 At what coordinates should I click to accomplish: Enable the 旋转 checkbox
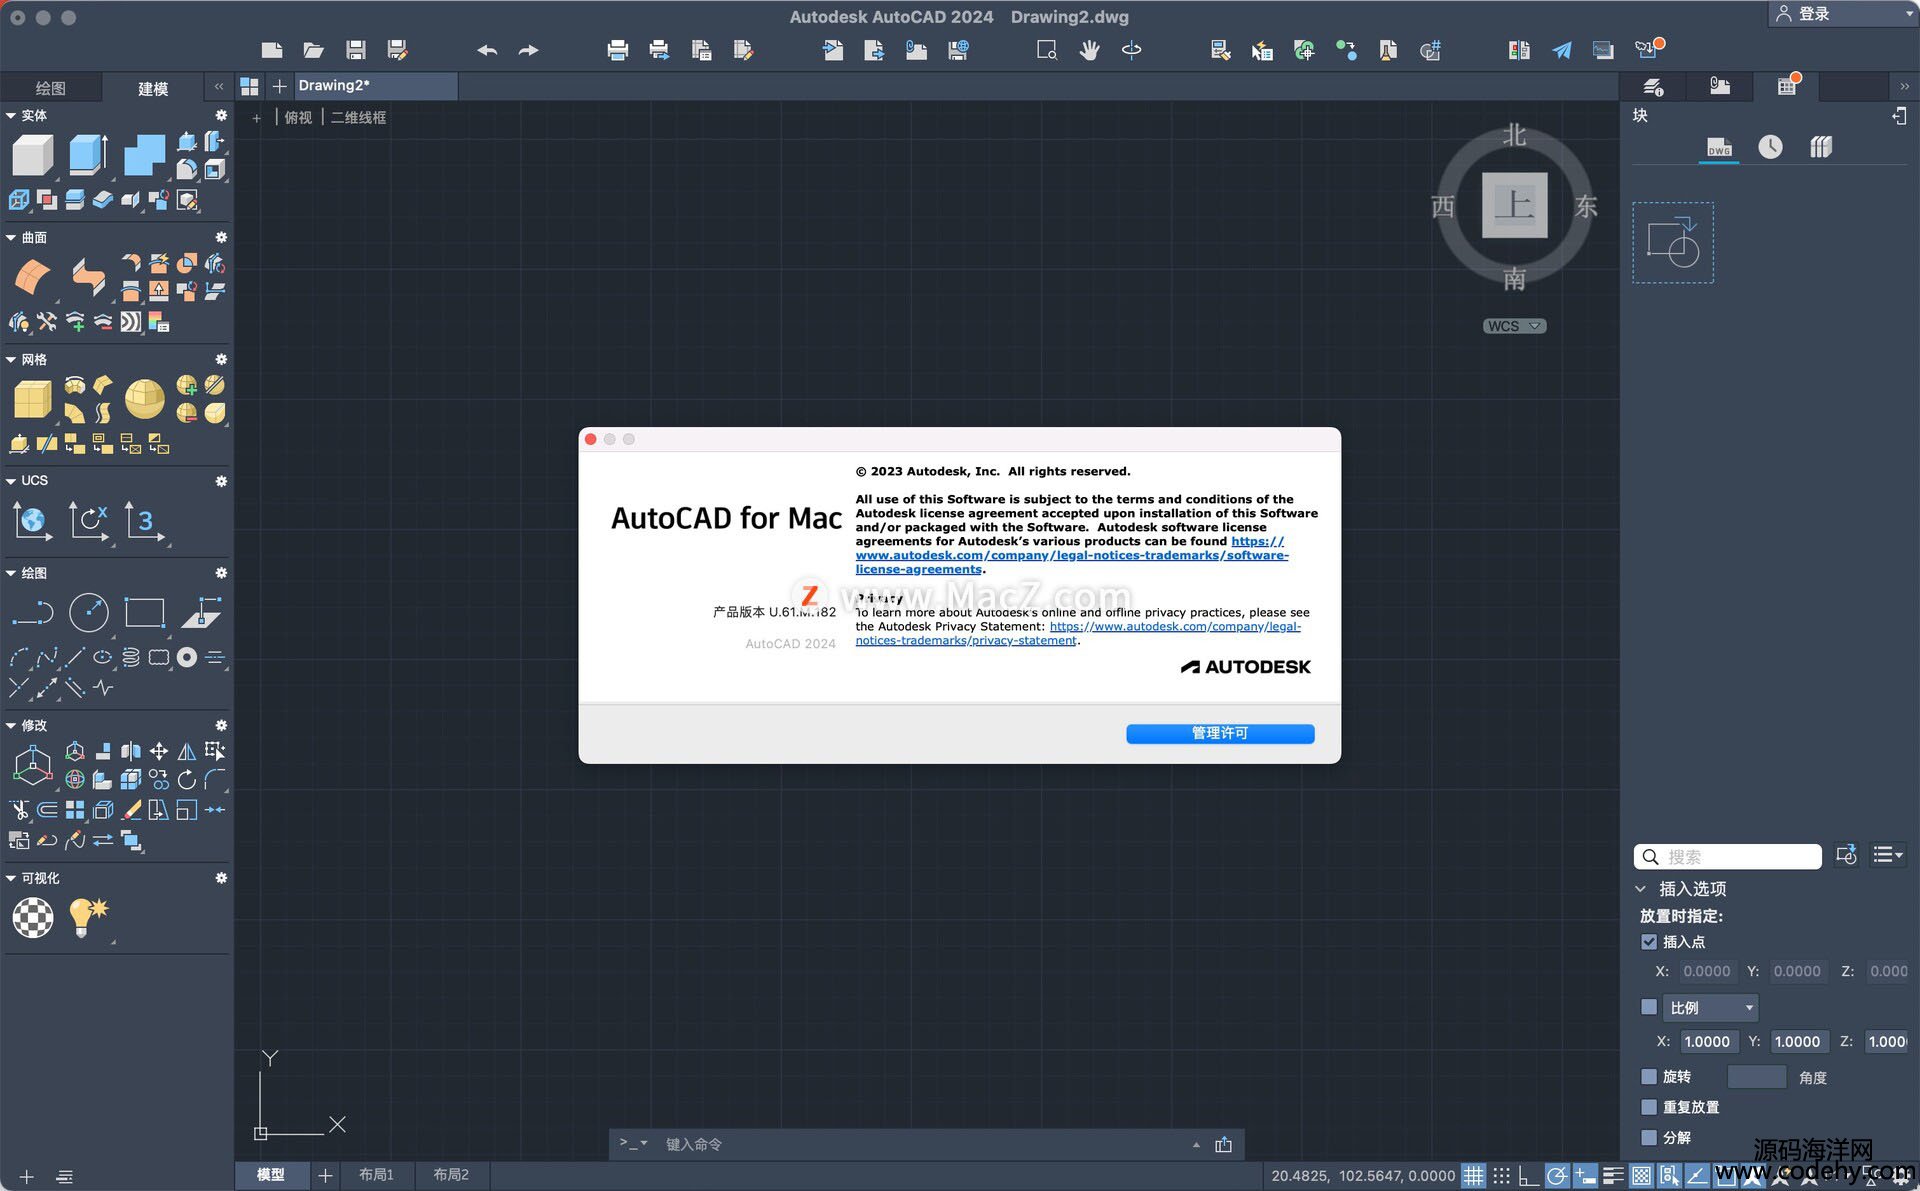1649,1077
